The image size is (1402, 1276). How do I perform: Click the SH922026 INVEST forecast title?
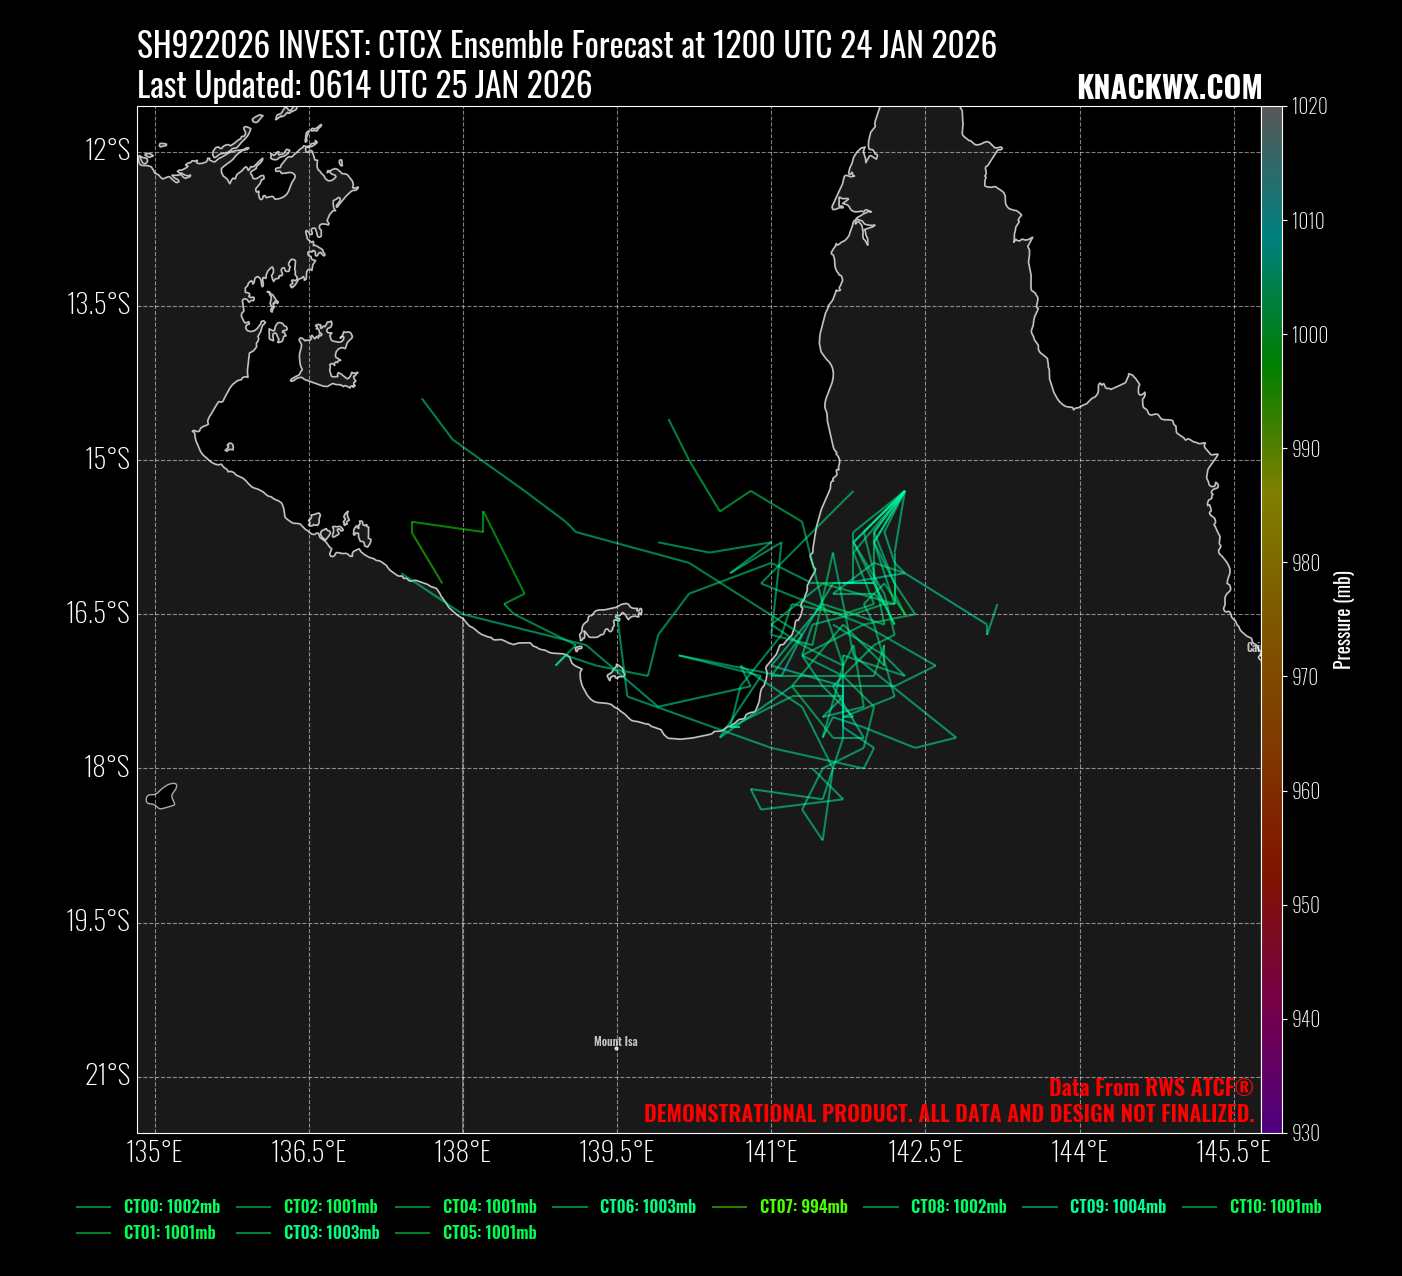pyautogui.click(x=567, y=46)
